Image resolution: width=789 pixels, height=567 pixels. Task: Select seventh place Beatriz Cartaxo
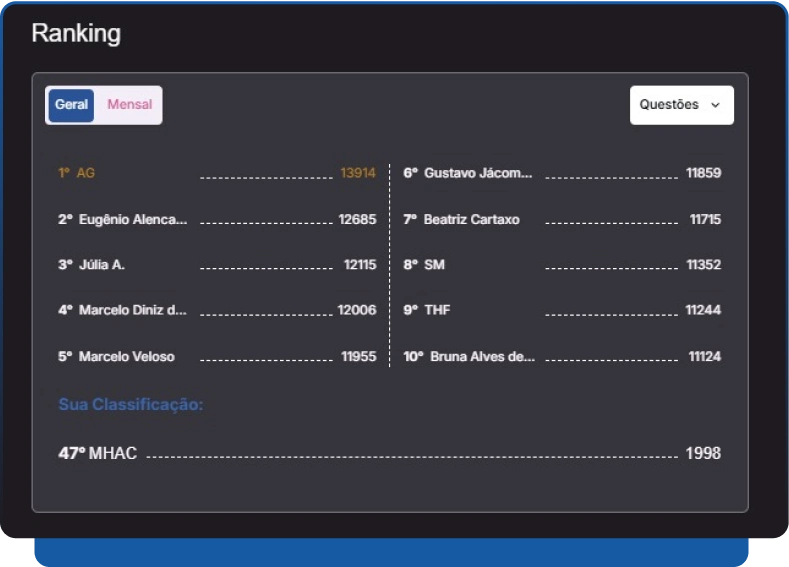click(471, 220)
